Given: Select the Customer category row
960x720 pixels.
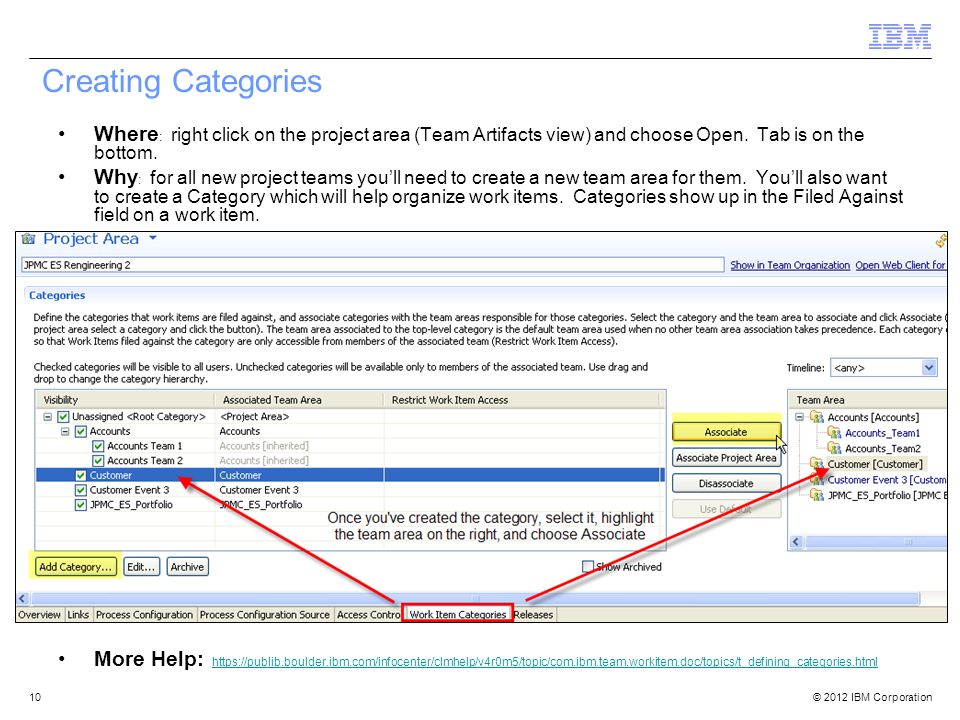Looking at the screenshot, I should [350, 475].
